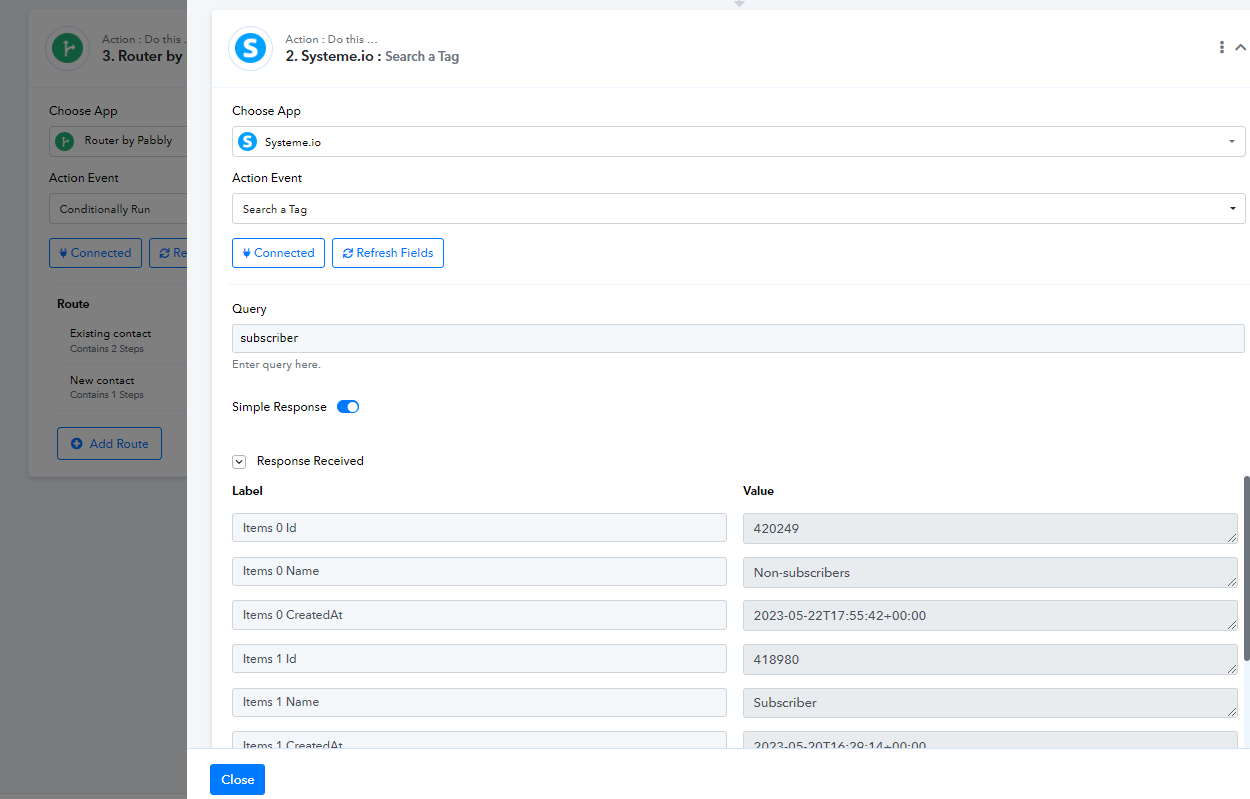
Task: Select the Non-subscribers value
Action: point(990,573)
